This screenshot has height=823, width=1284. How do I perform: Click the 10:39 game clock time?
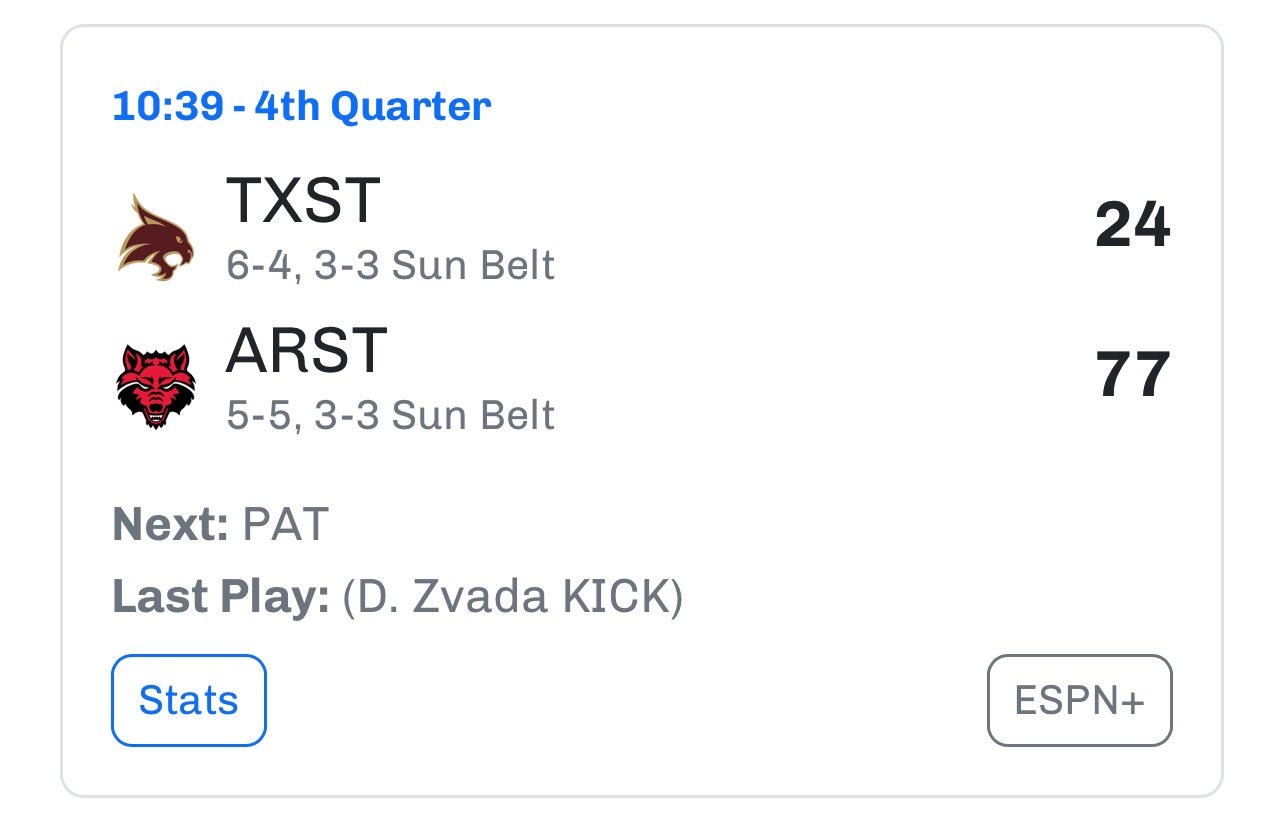[167, 106]
